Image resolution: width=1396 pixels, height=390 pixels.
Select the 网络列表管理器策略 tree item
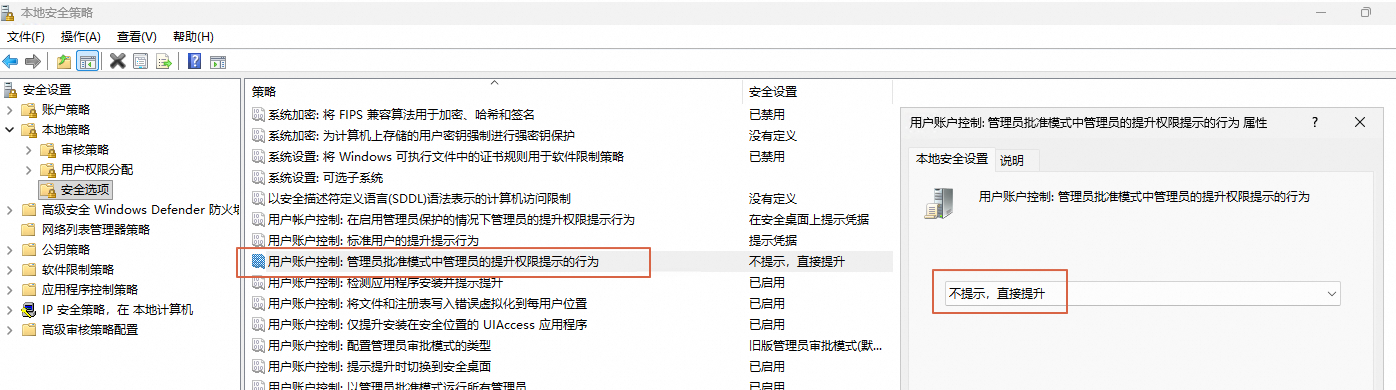point(96,229)
